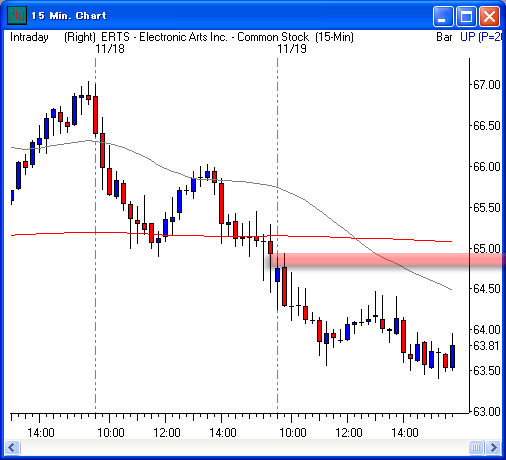Image resolution: width=506 pixels, height=460 pixels.
Task: Click the (Right) scale label
Action: click(x=80, y=37)
